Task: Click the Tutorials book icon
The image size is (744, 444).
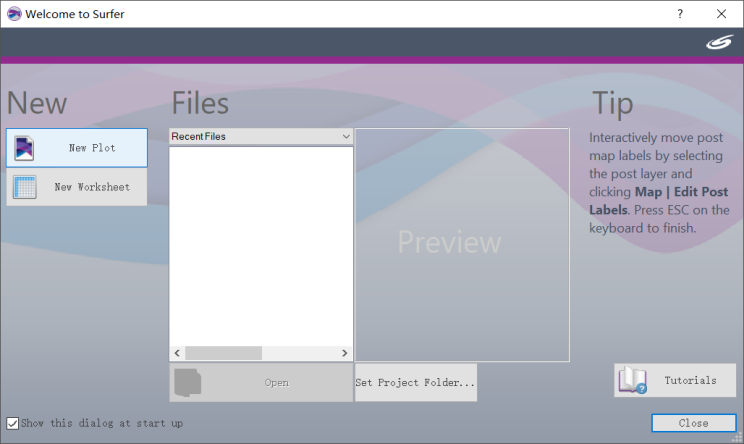Action: click(632, 380)
